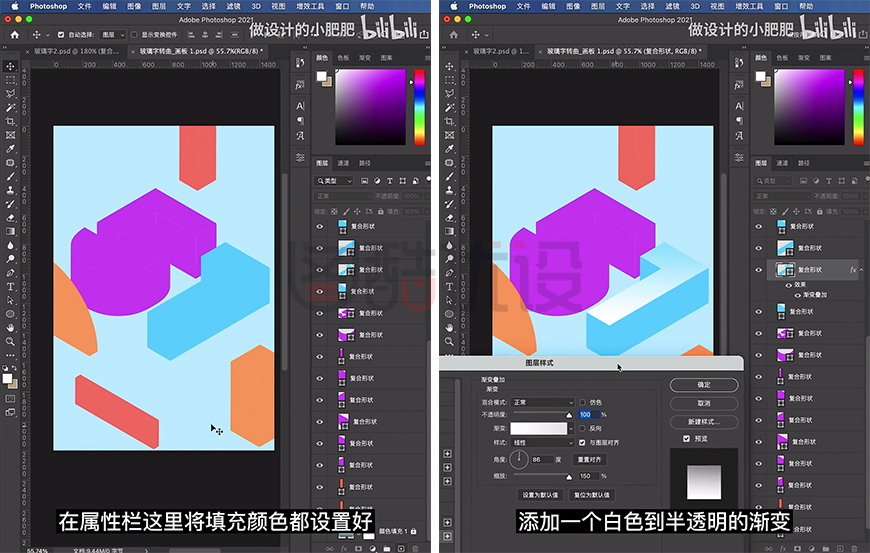This screenshot has height=553, width=870.
Task: Click the 重置对齐 button
Action: point(589,459)
